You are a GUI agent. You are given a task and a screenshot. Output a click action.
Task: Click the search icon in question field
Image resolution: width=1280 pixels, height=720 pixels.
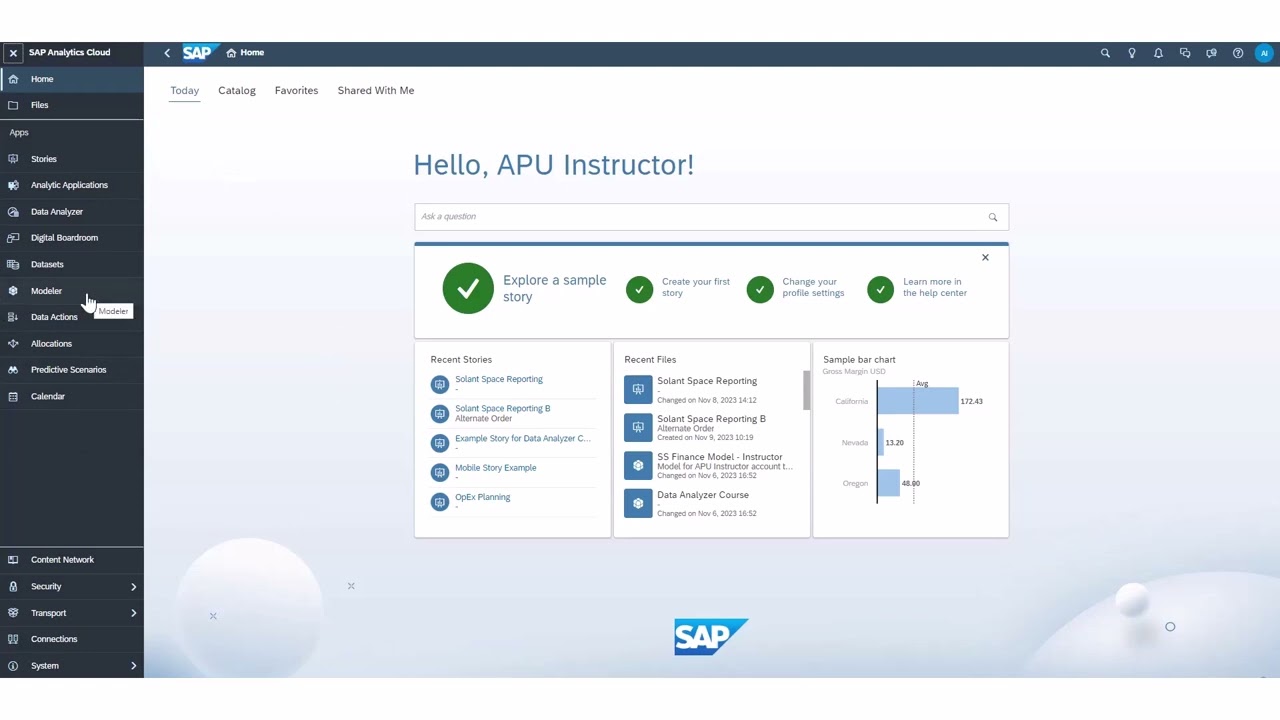[x=993, y=217]
